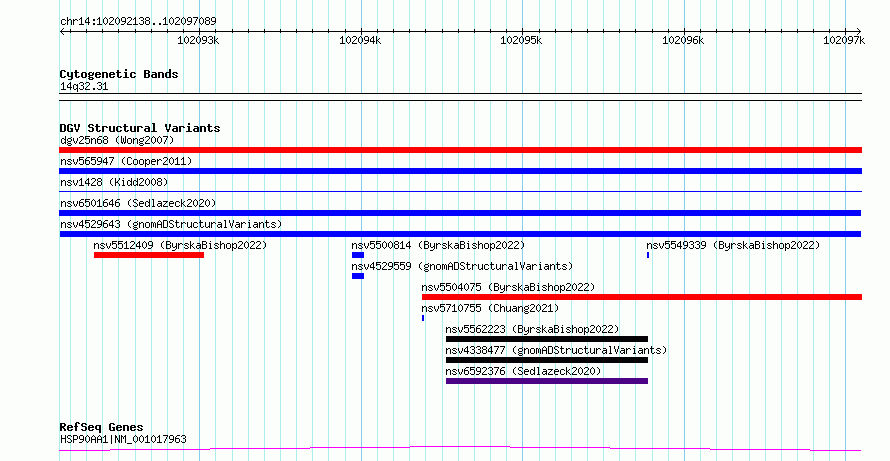
Task: Open nsv565947 (Cooper2011) variant label
Action: (x=126, y=161)
